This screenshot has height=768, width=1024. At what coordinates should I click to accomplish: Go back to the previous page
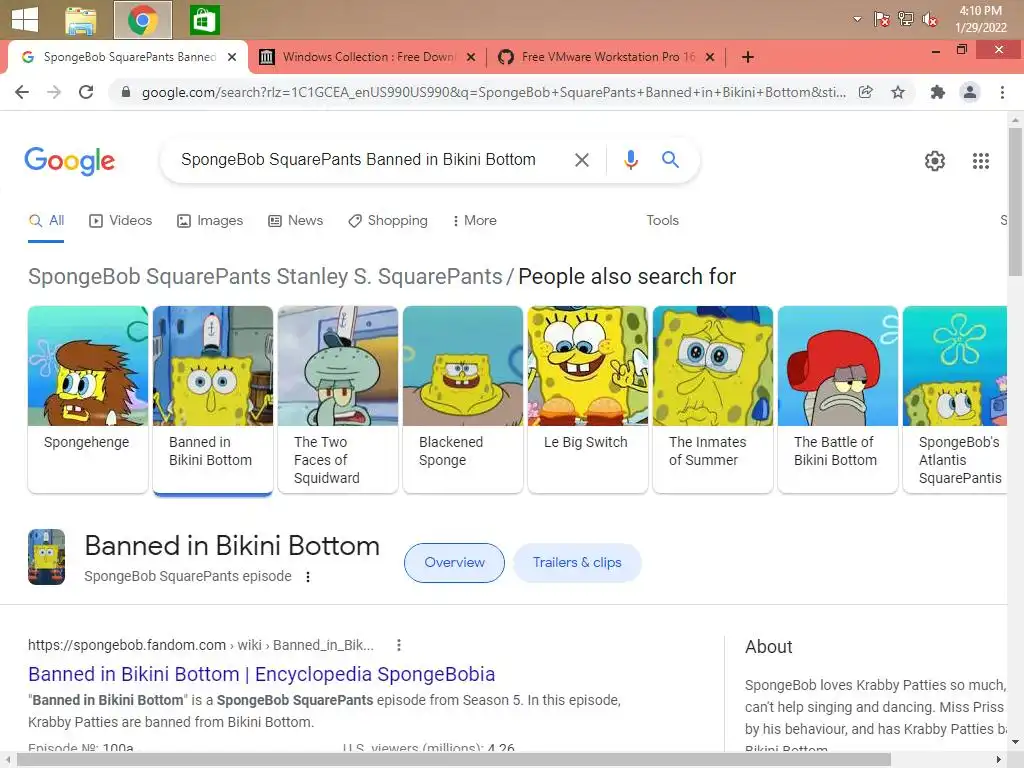[x=22, y=92]
